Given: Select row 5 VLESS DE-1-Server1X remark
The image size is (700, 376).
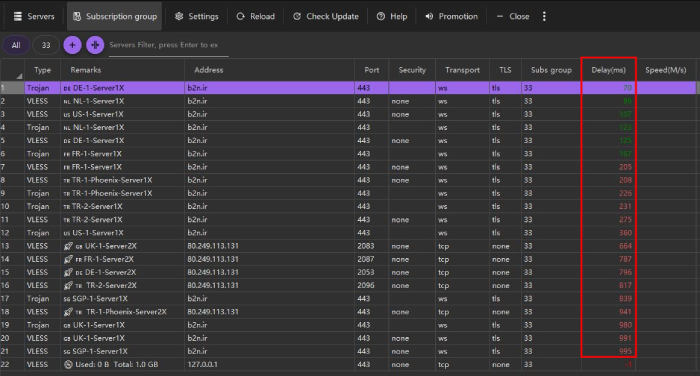Looking at the screenshot, I should click(94, 141).
